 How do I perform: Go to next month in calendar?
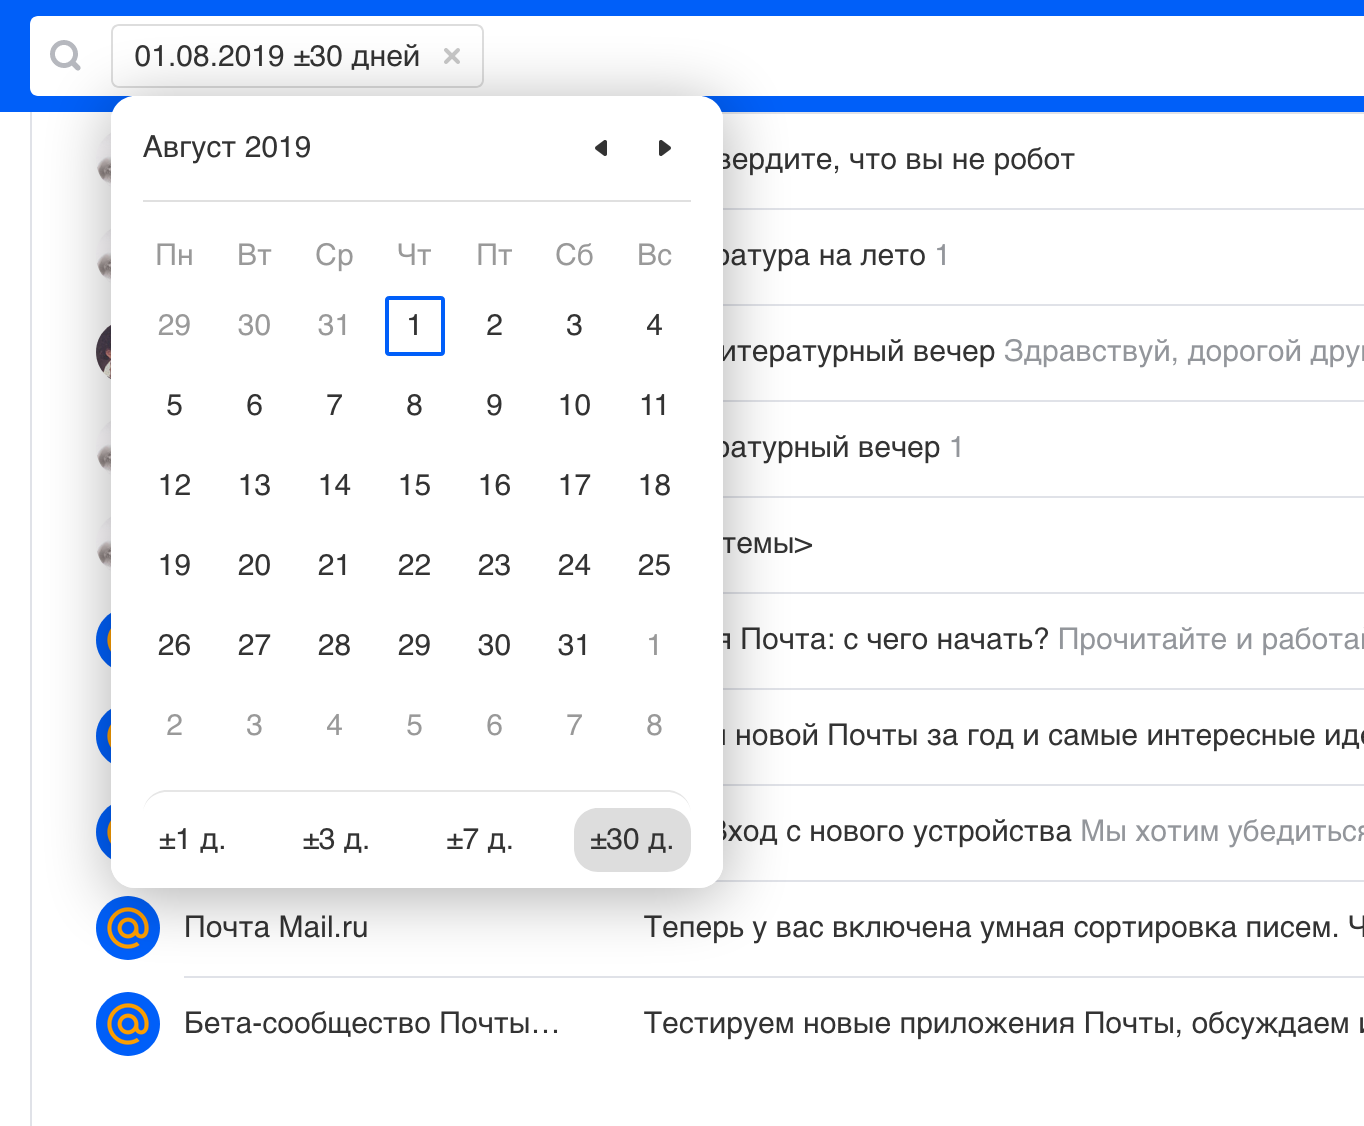coord(664,148)
